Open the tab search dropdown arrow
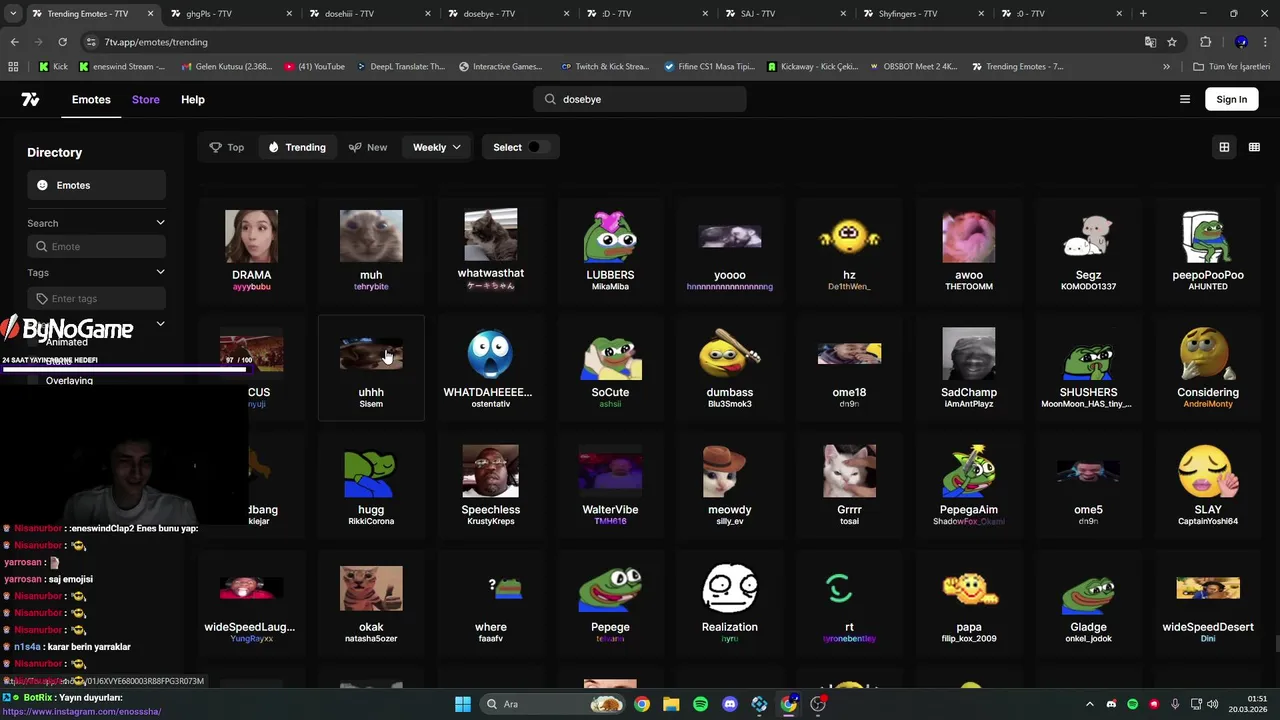The width and height of the screenshot is (1280, 720). click(x=13, y=13)
